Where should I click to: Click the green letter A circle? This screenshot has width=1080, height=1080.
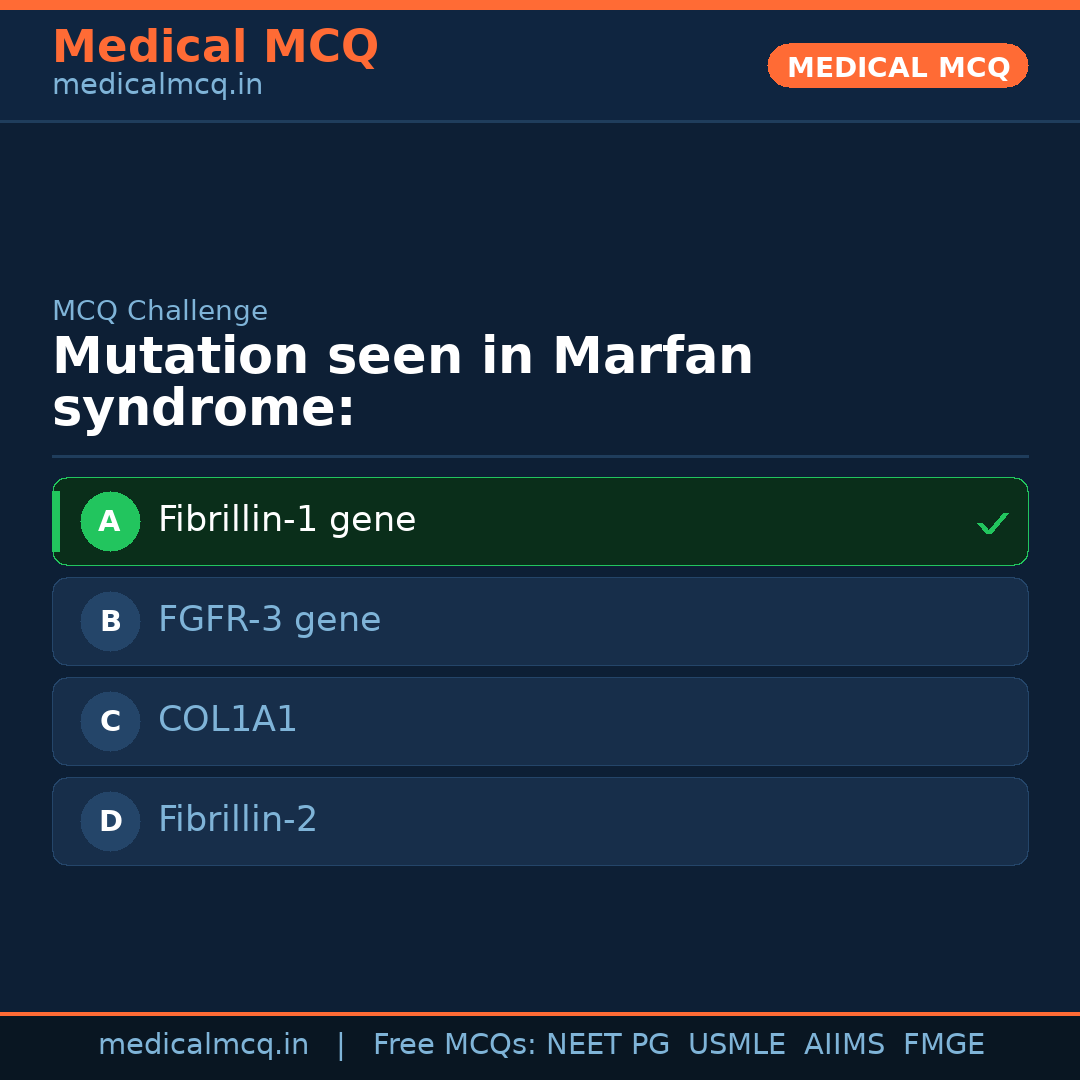(x=110, y=522)
